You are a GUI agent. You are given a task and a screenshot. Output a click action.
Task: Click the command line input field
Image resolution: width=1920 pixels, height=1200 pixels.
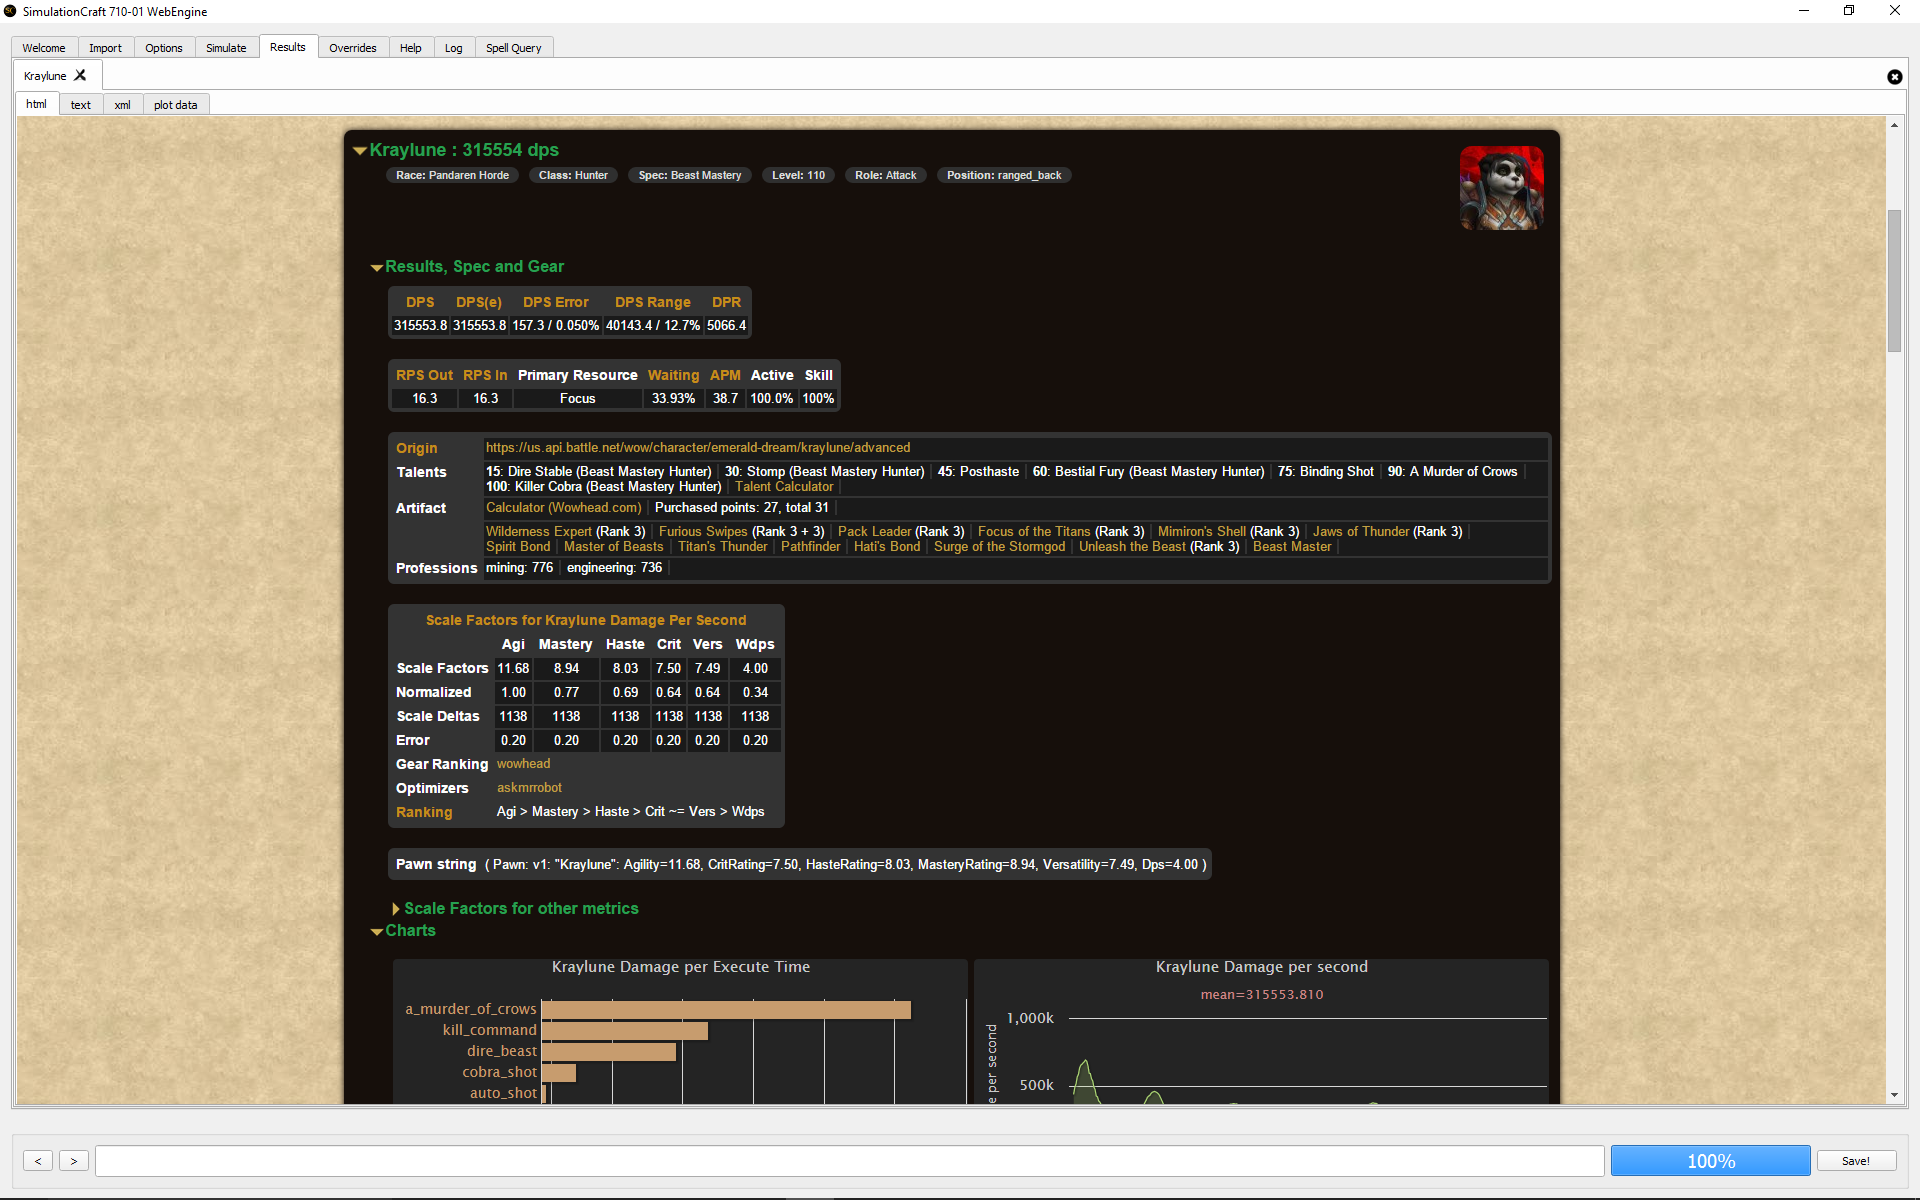(x=850, y=1161)
